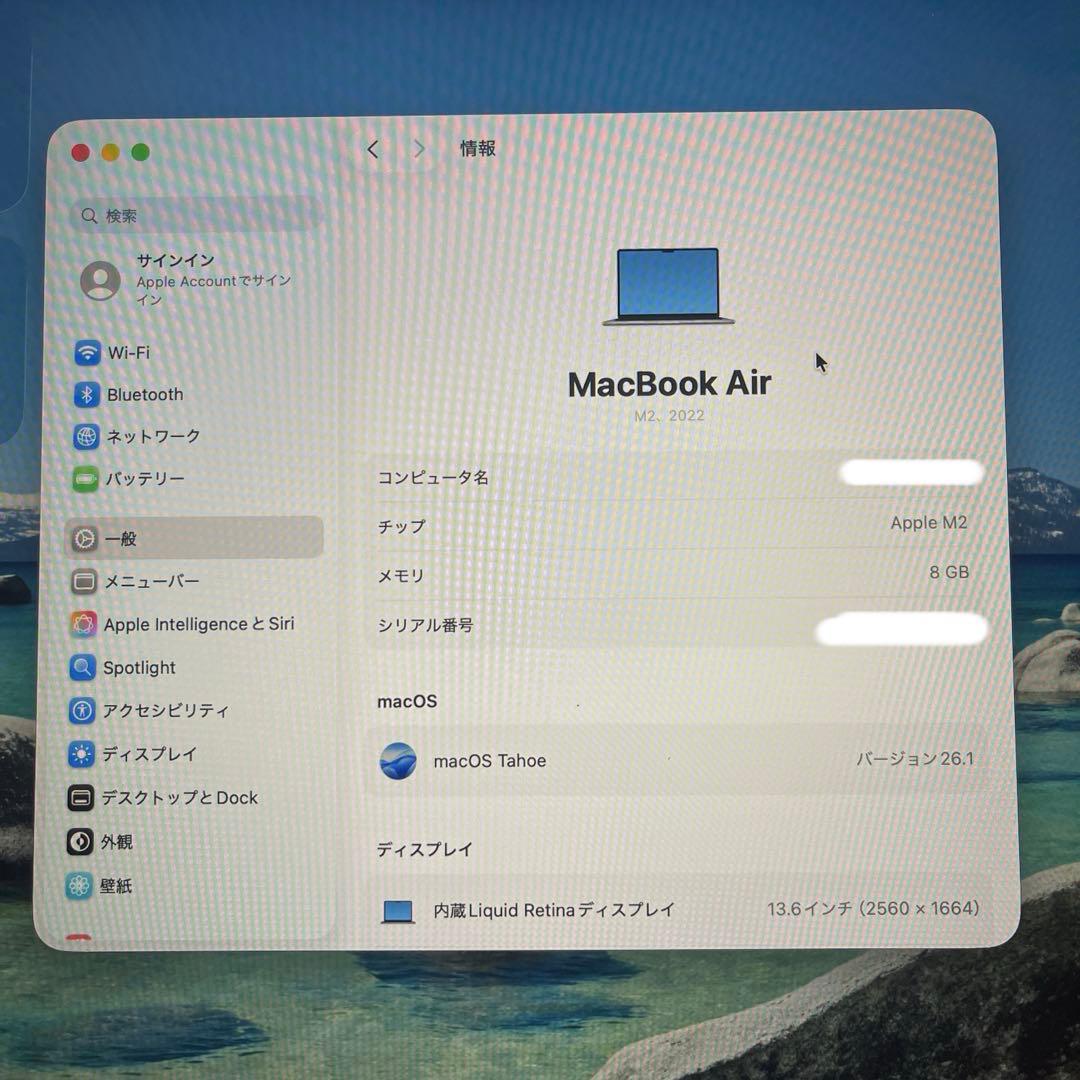Navigate back with the left arrow

tap(372, 148)
